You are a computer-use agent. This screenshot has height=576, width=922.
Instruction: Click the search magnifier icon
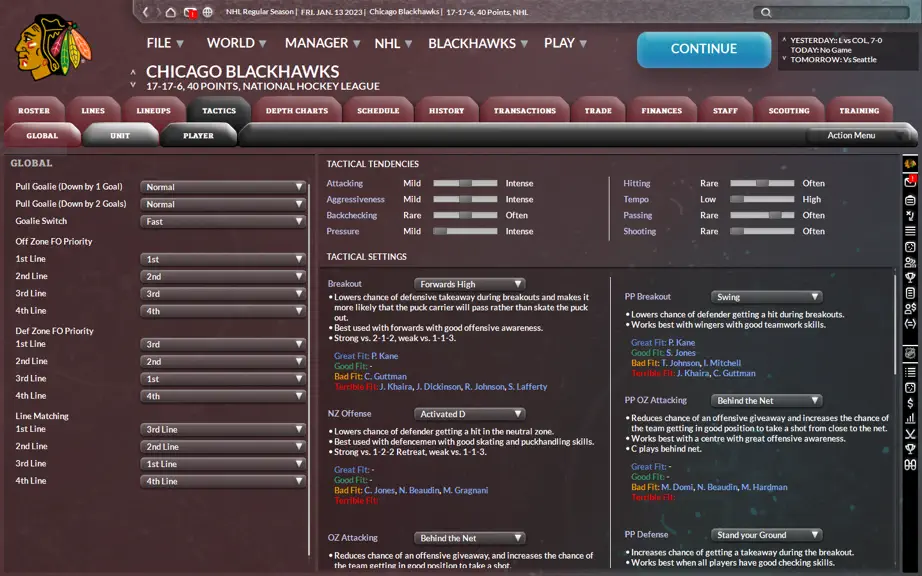click(766, 12)
